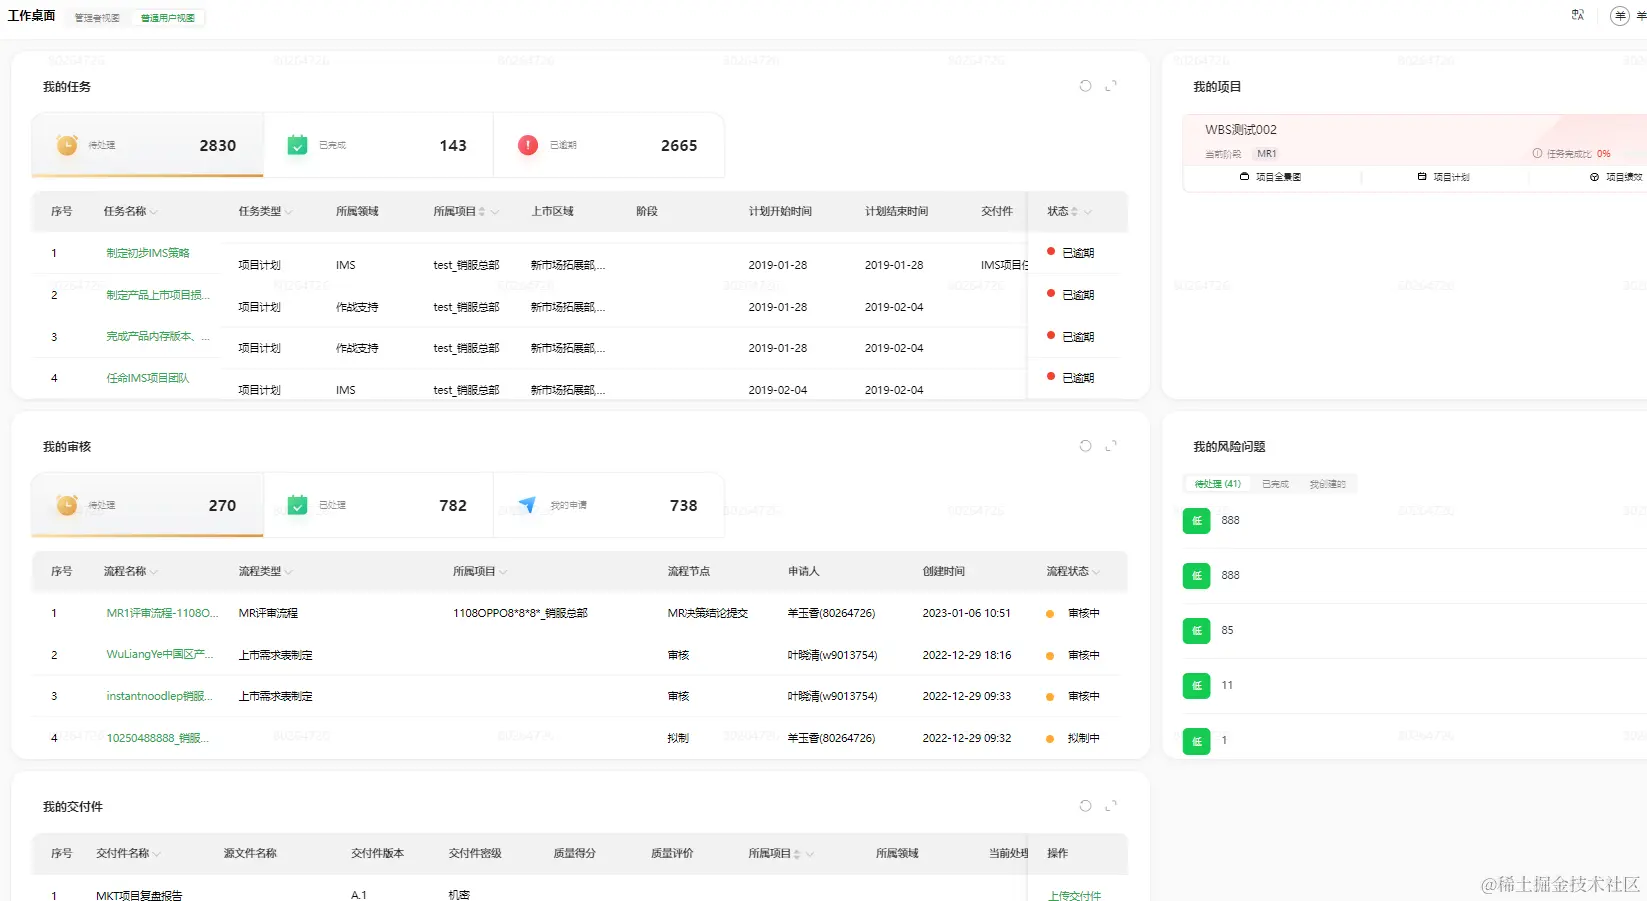1647x901 pixels.
Task: Expand 我的任务 panel to fullscreen
Action: (1111, 86)
